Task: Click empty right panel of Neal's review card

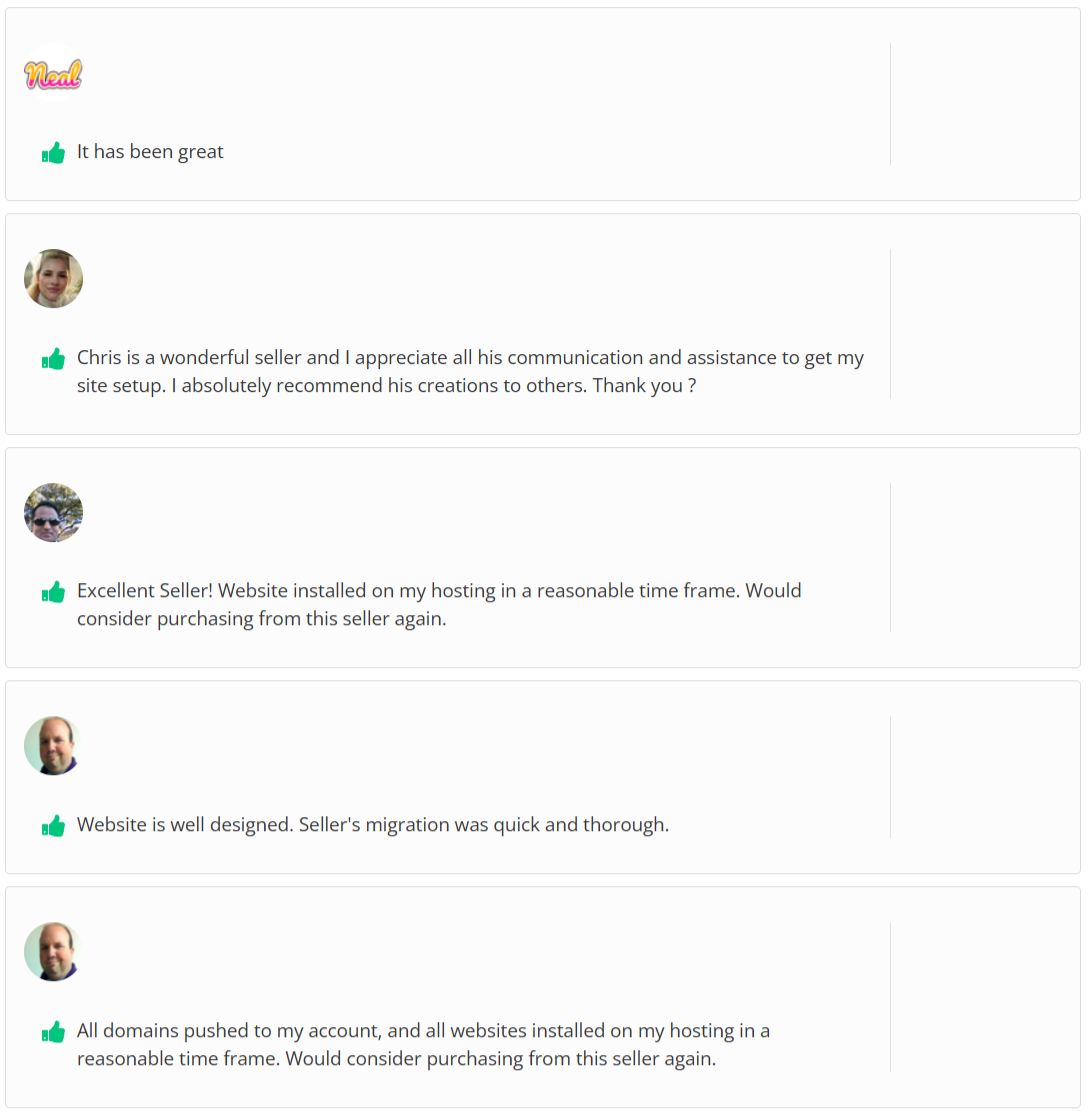Action: click(x=984, y=104)
